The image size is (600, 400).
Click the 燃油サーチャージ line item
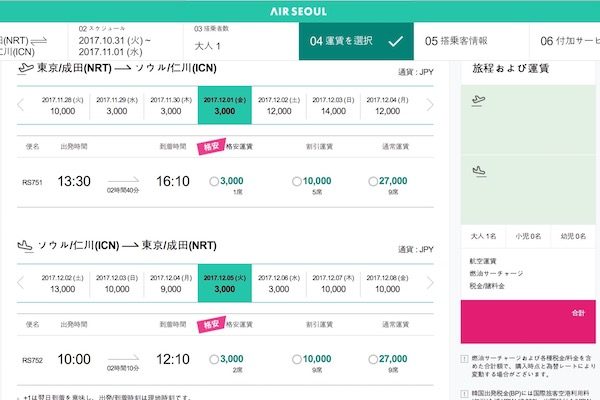[496, 274]
